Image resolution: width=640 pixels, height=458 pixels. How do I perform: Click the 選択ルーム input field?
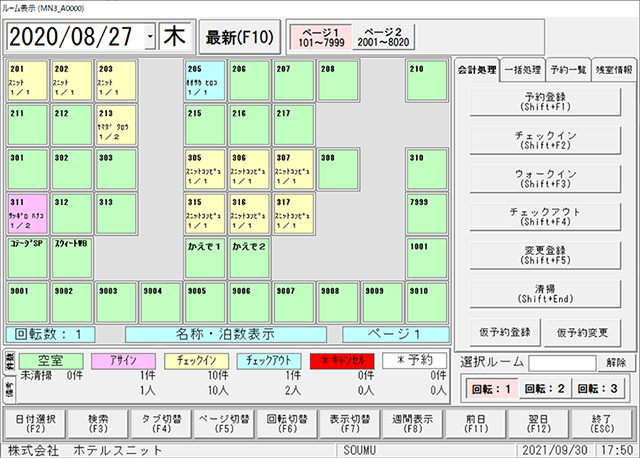[x=562, y=362]
